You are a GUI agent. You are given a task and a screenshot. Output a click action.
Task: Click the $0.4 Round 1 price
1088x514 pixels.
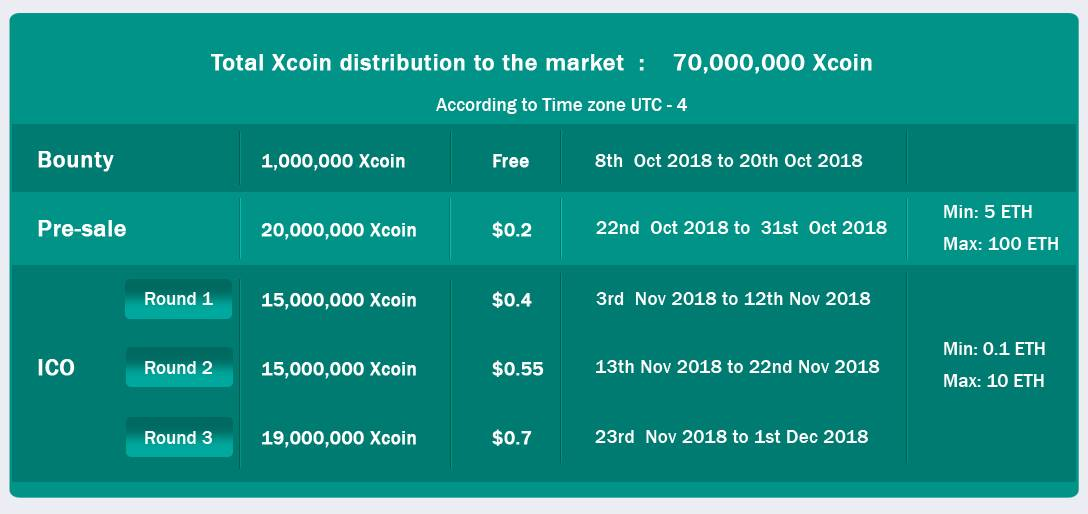tap(512, 300)
